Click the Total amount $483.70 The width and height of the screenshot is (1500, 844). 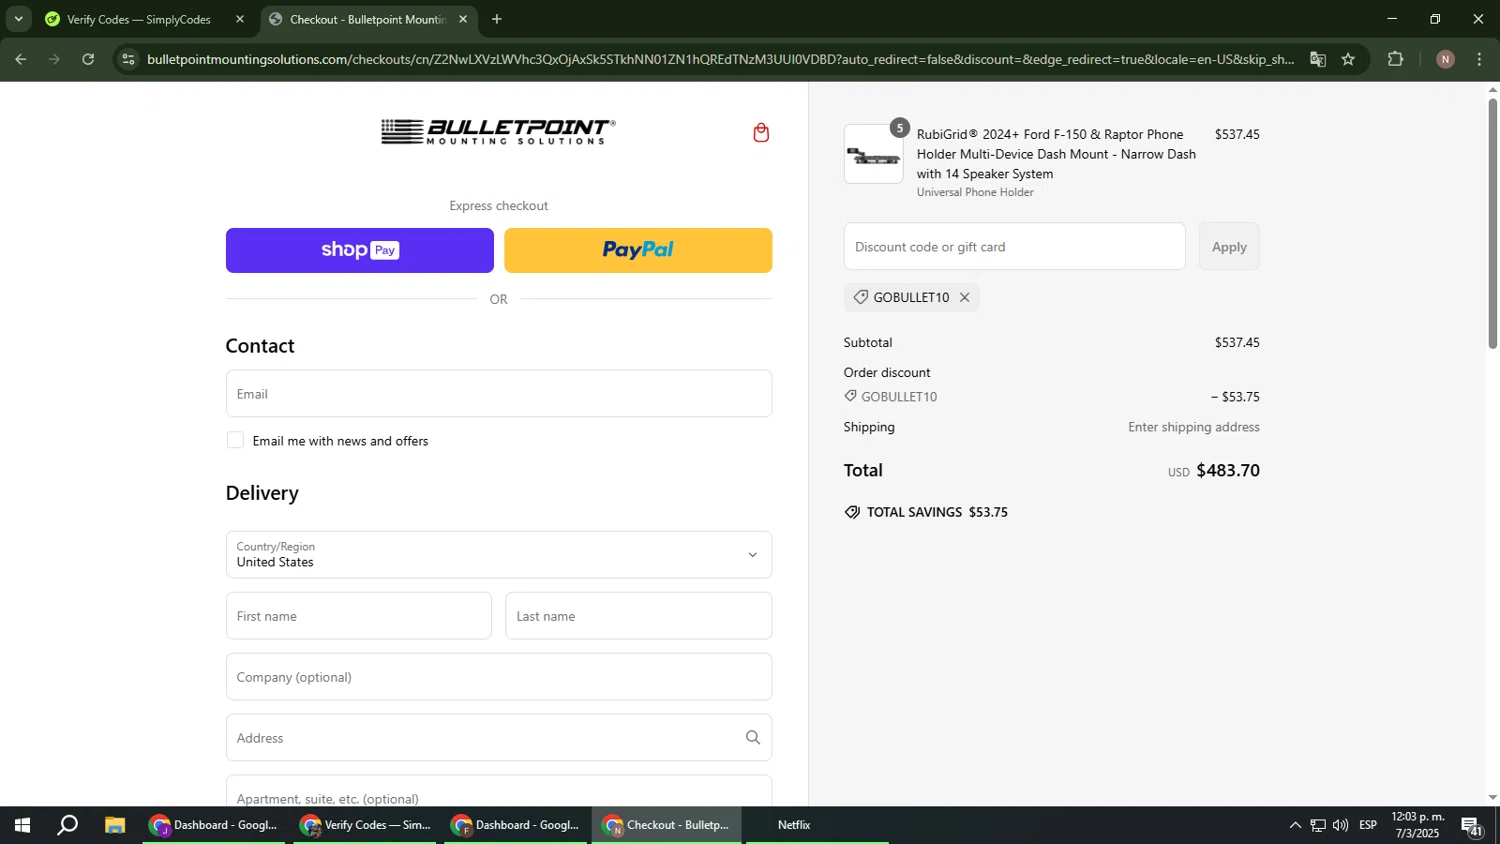coord(1228,471)
